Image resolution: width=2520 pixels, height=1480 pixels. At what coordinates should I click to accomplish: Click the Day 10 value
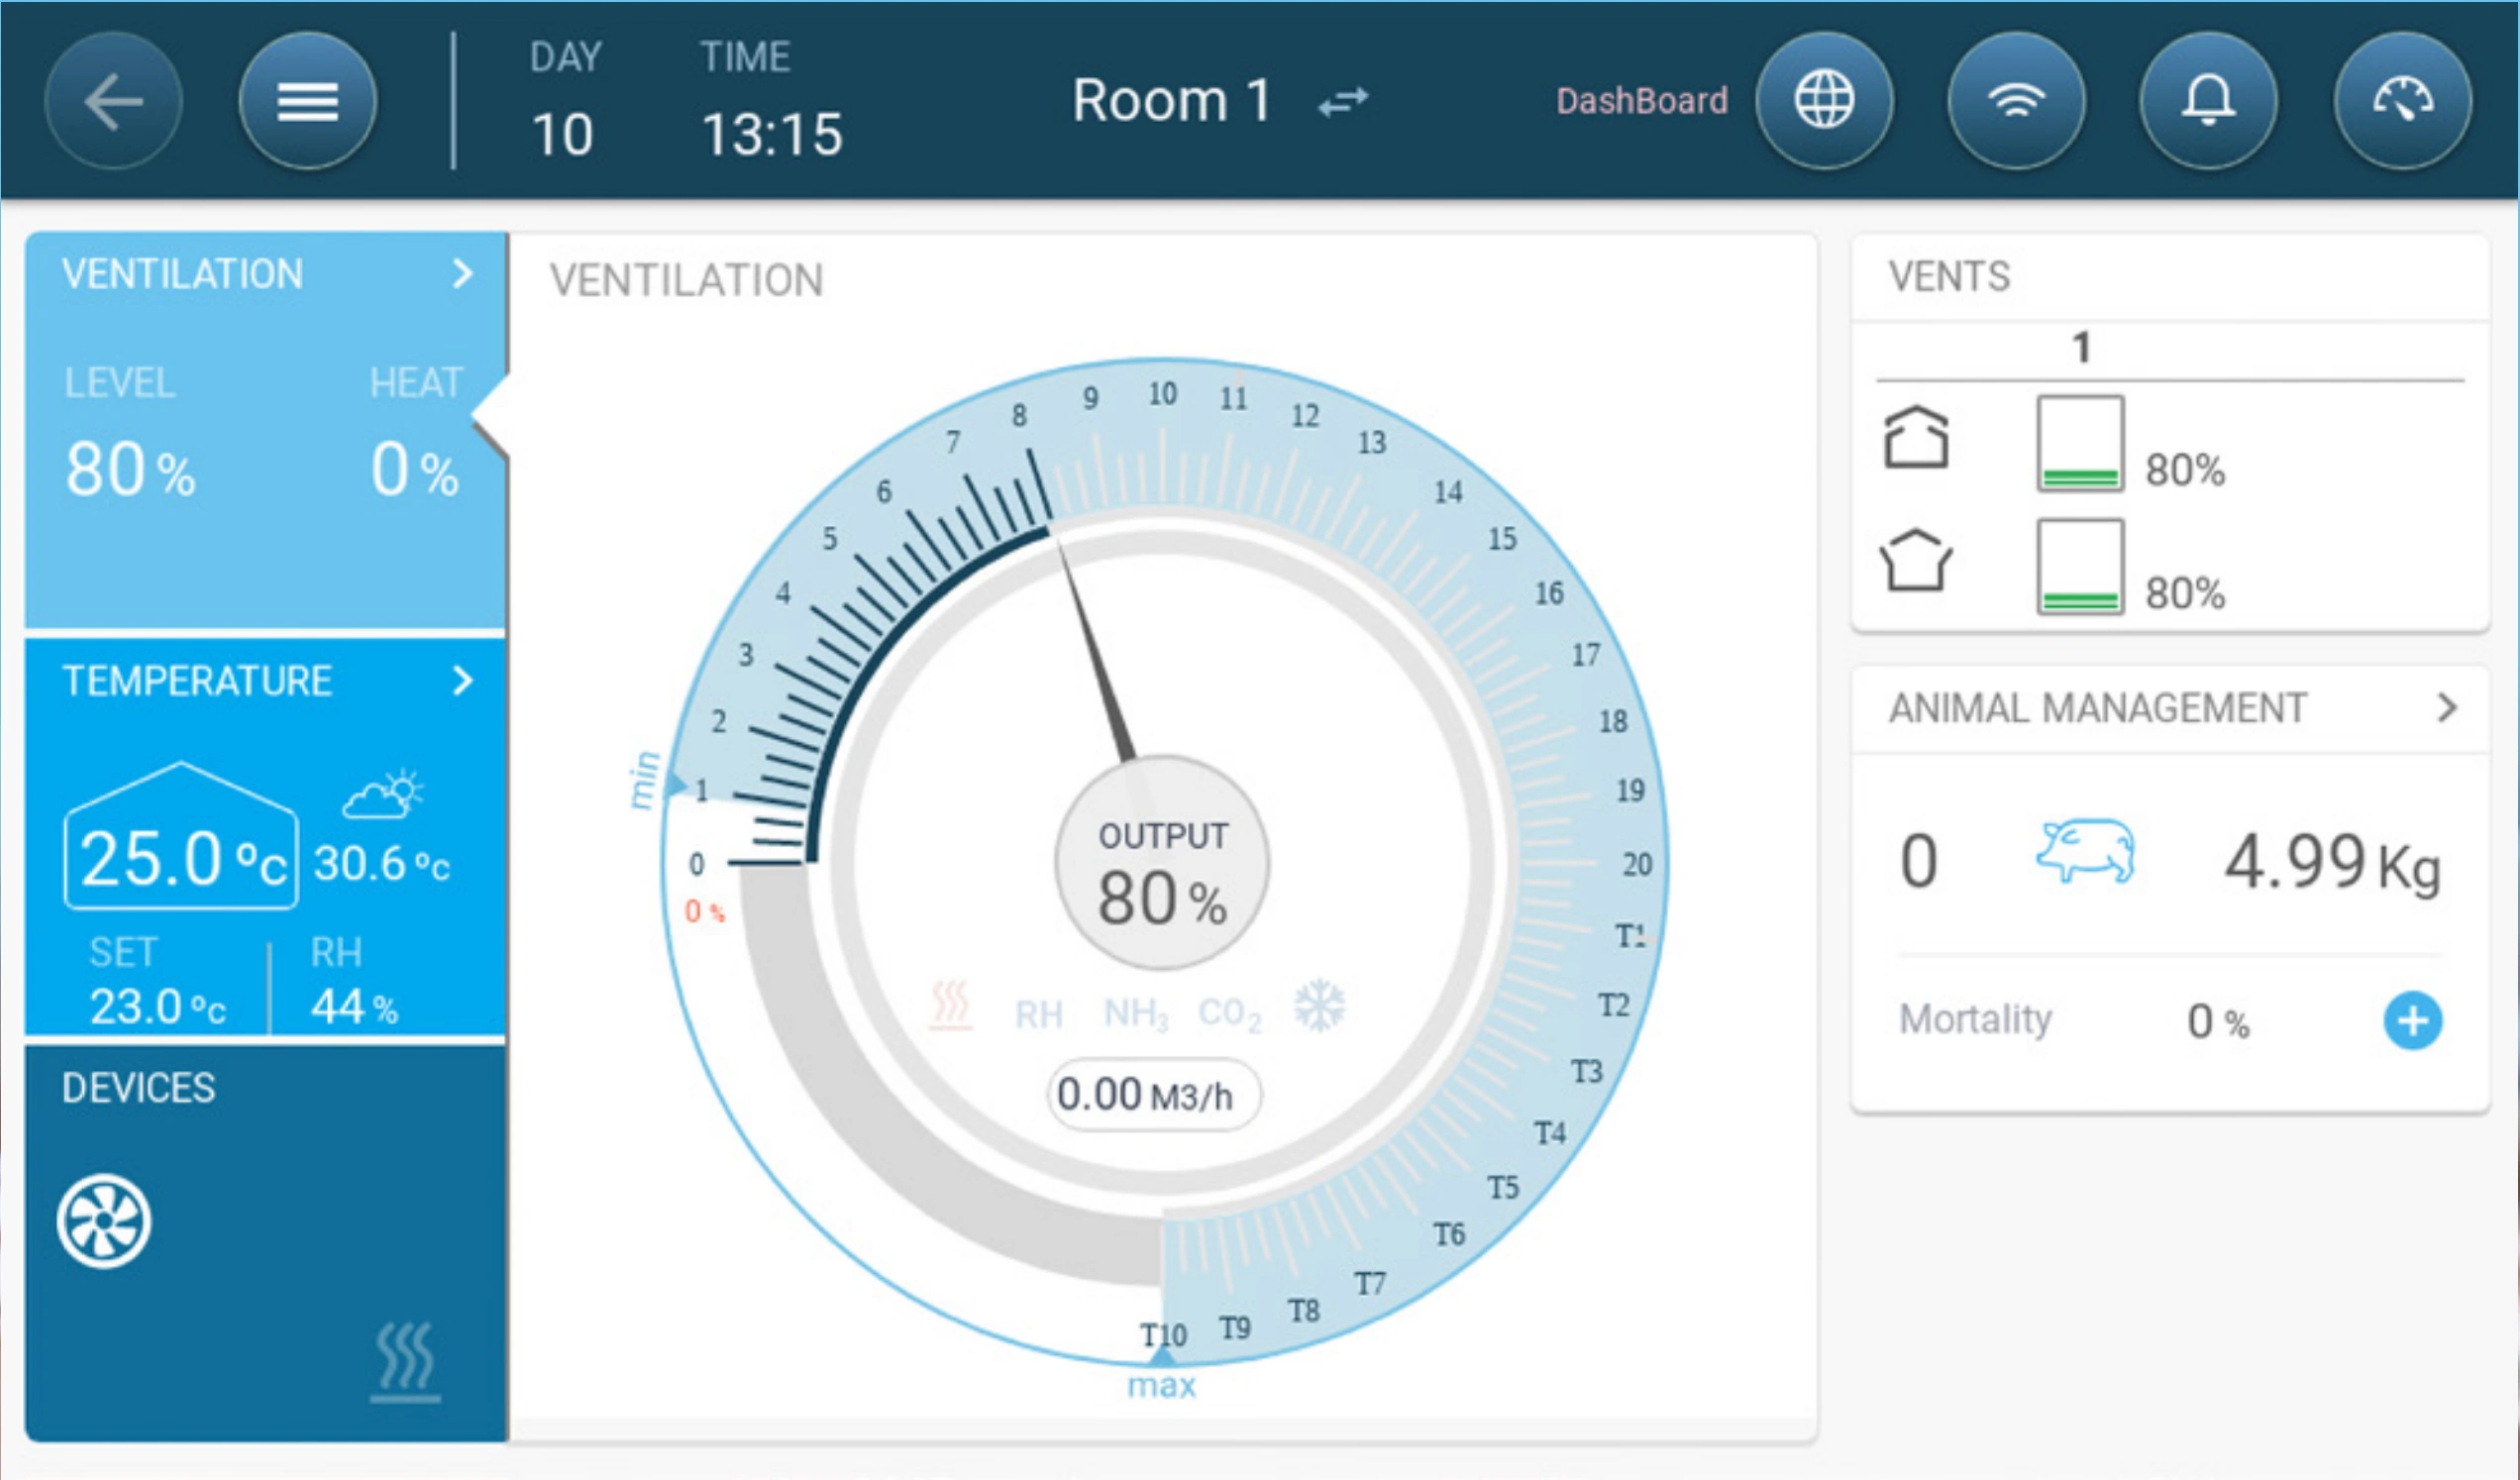[x=563, y=135]
